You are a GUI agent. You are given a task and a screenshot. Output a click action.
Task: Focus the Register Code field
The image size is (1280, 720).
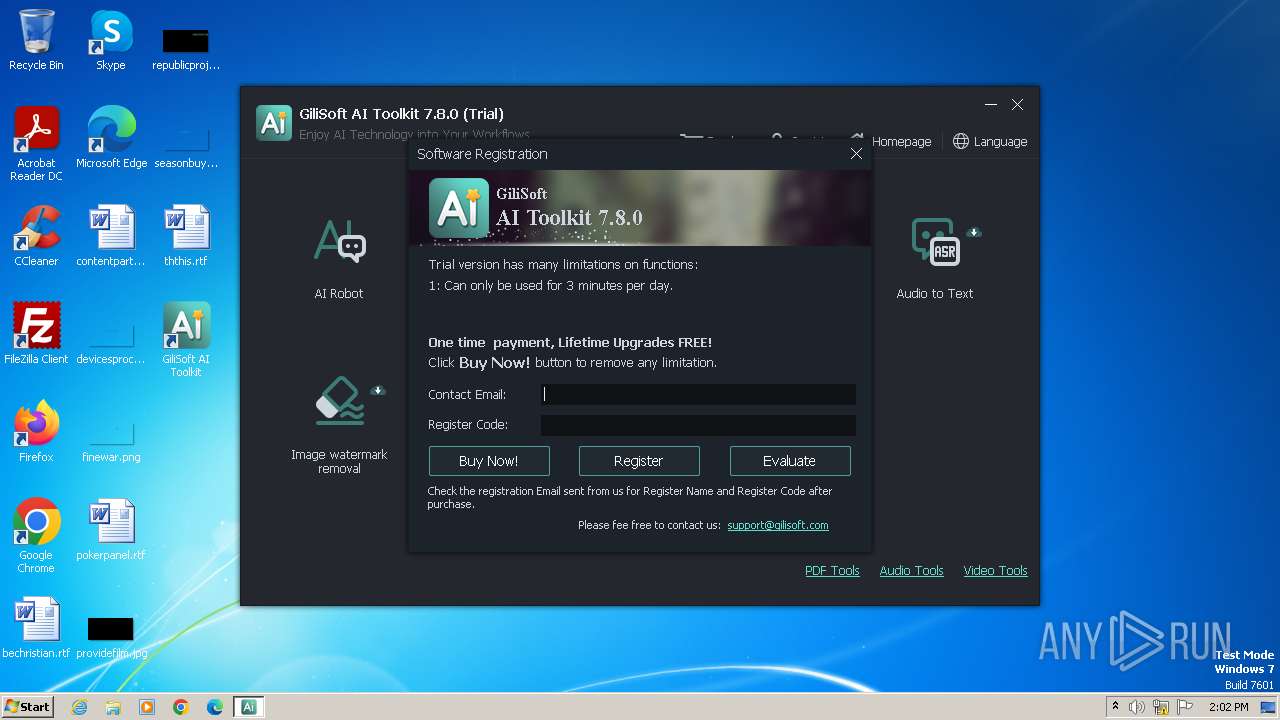[x=698, y=425]
